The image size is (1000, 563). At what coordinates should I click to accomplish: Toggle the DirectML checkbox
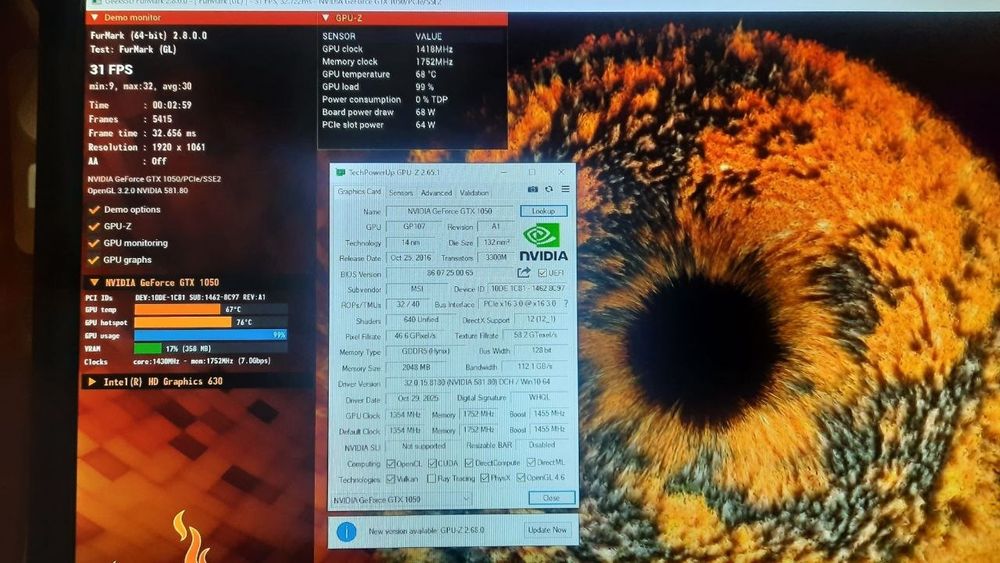[531, 462]
